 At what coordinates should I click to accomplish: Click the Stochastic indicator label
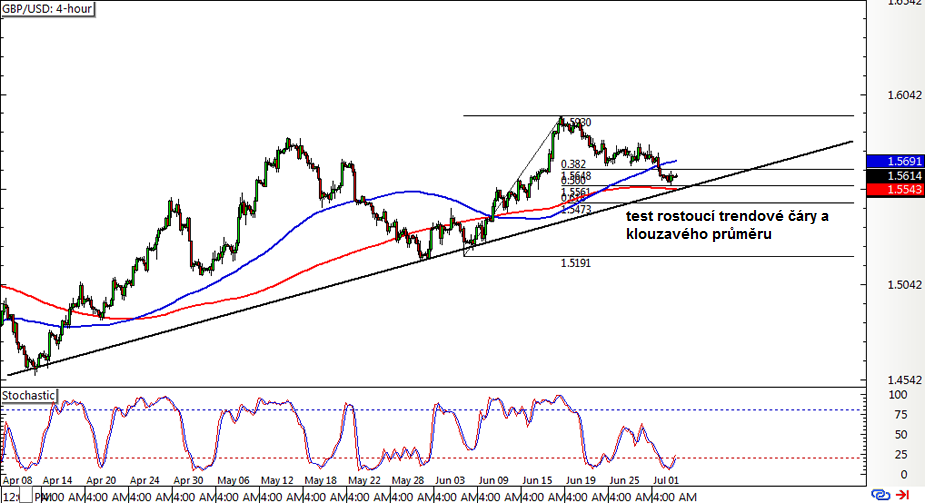click(28, 395)
